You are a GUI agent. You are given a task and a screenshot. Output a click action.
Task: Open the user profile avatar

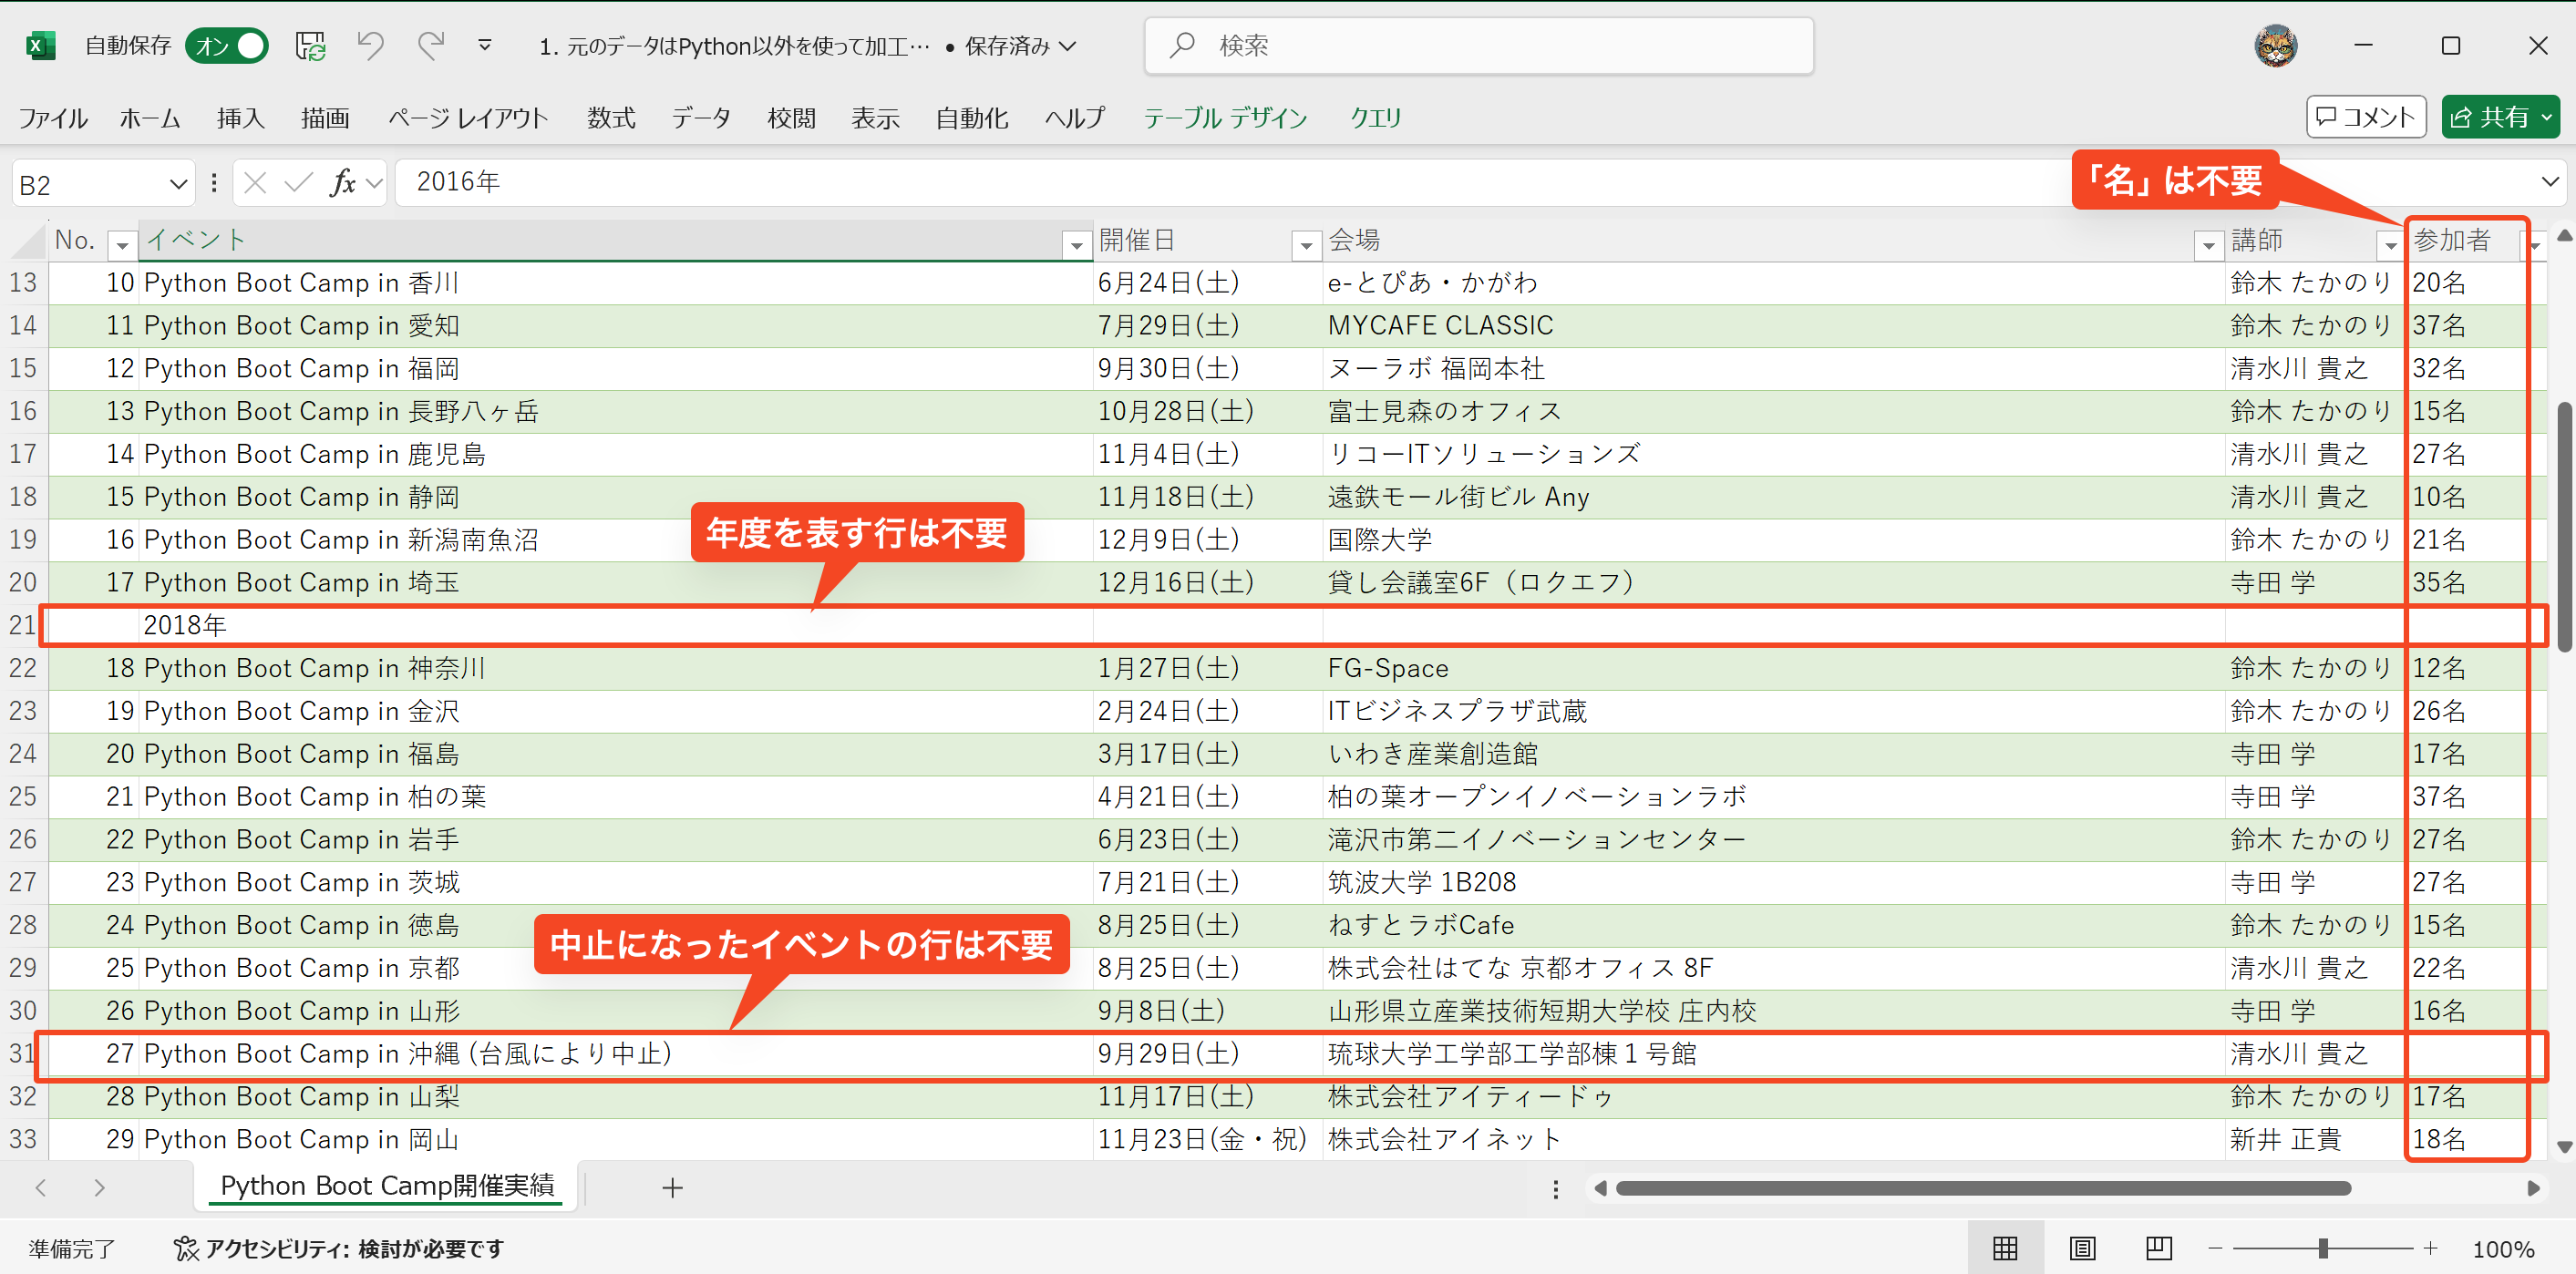tap(2275, 46)
